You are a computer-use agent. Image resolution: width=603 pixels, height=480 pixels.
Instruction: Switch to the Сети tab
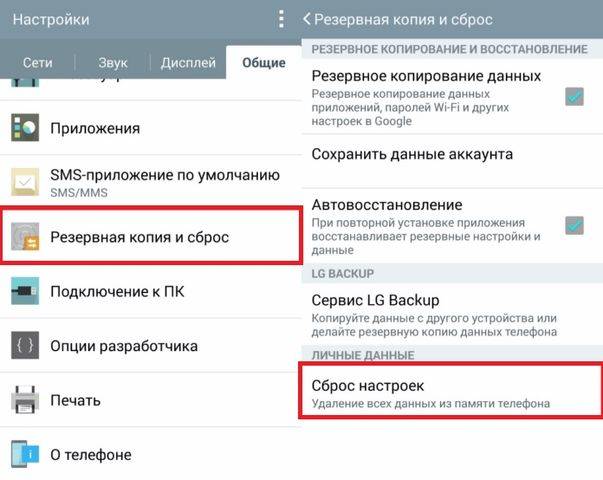click(38, 63)
